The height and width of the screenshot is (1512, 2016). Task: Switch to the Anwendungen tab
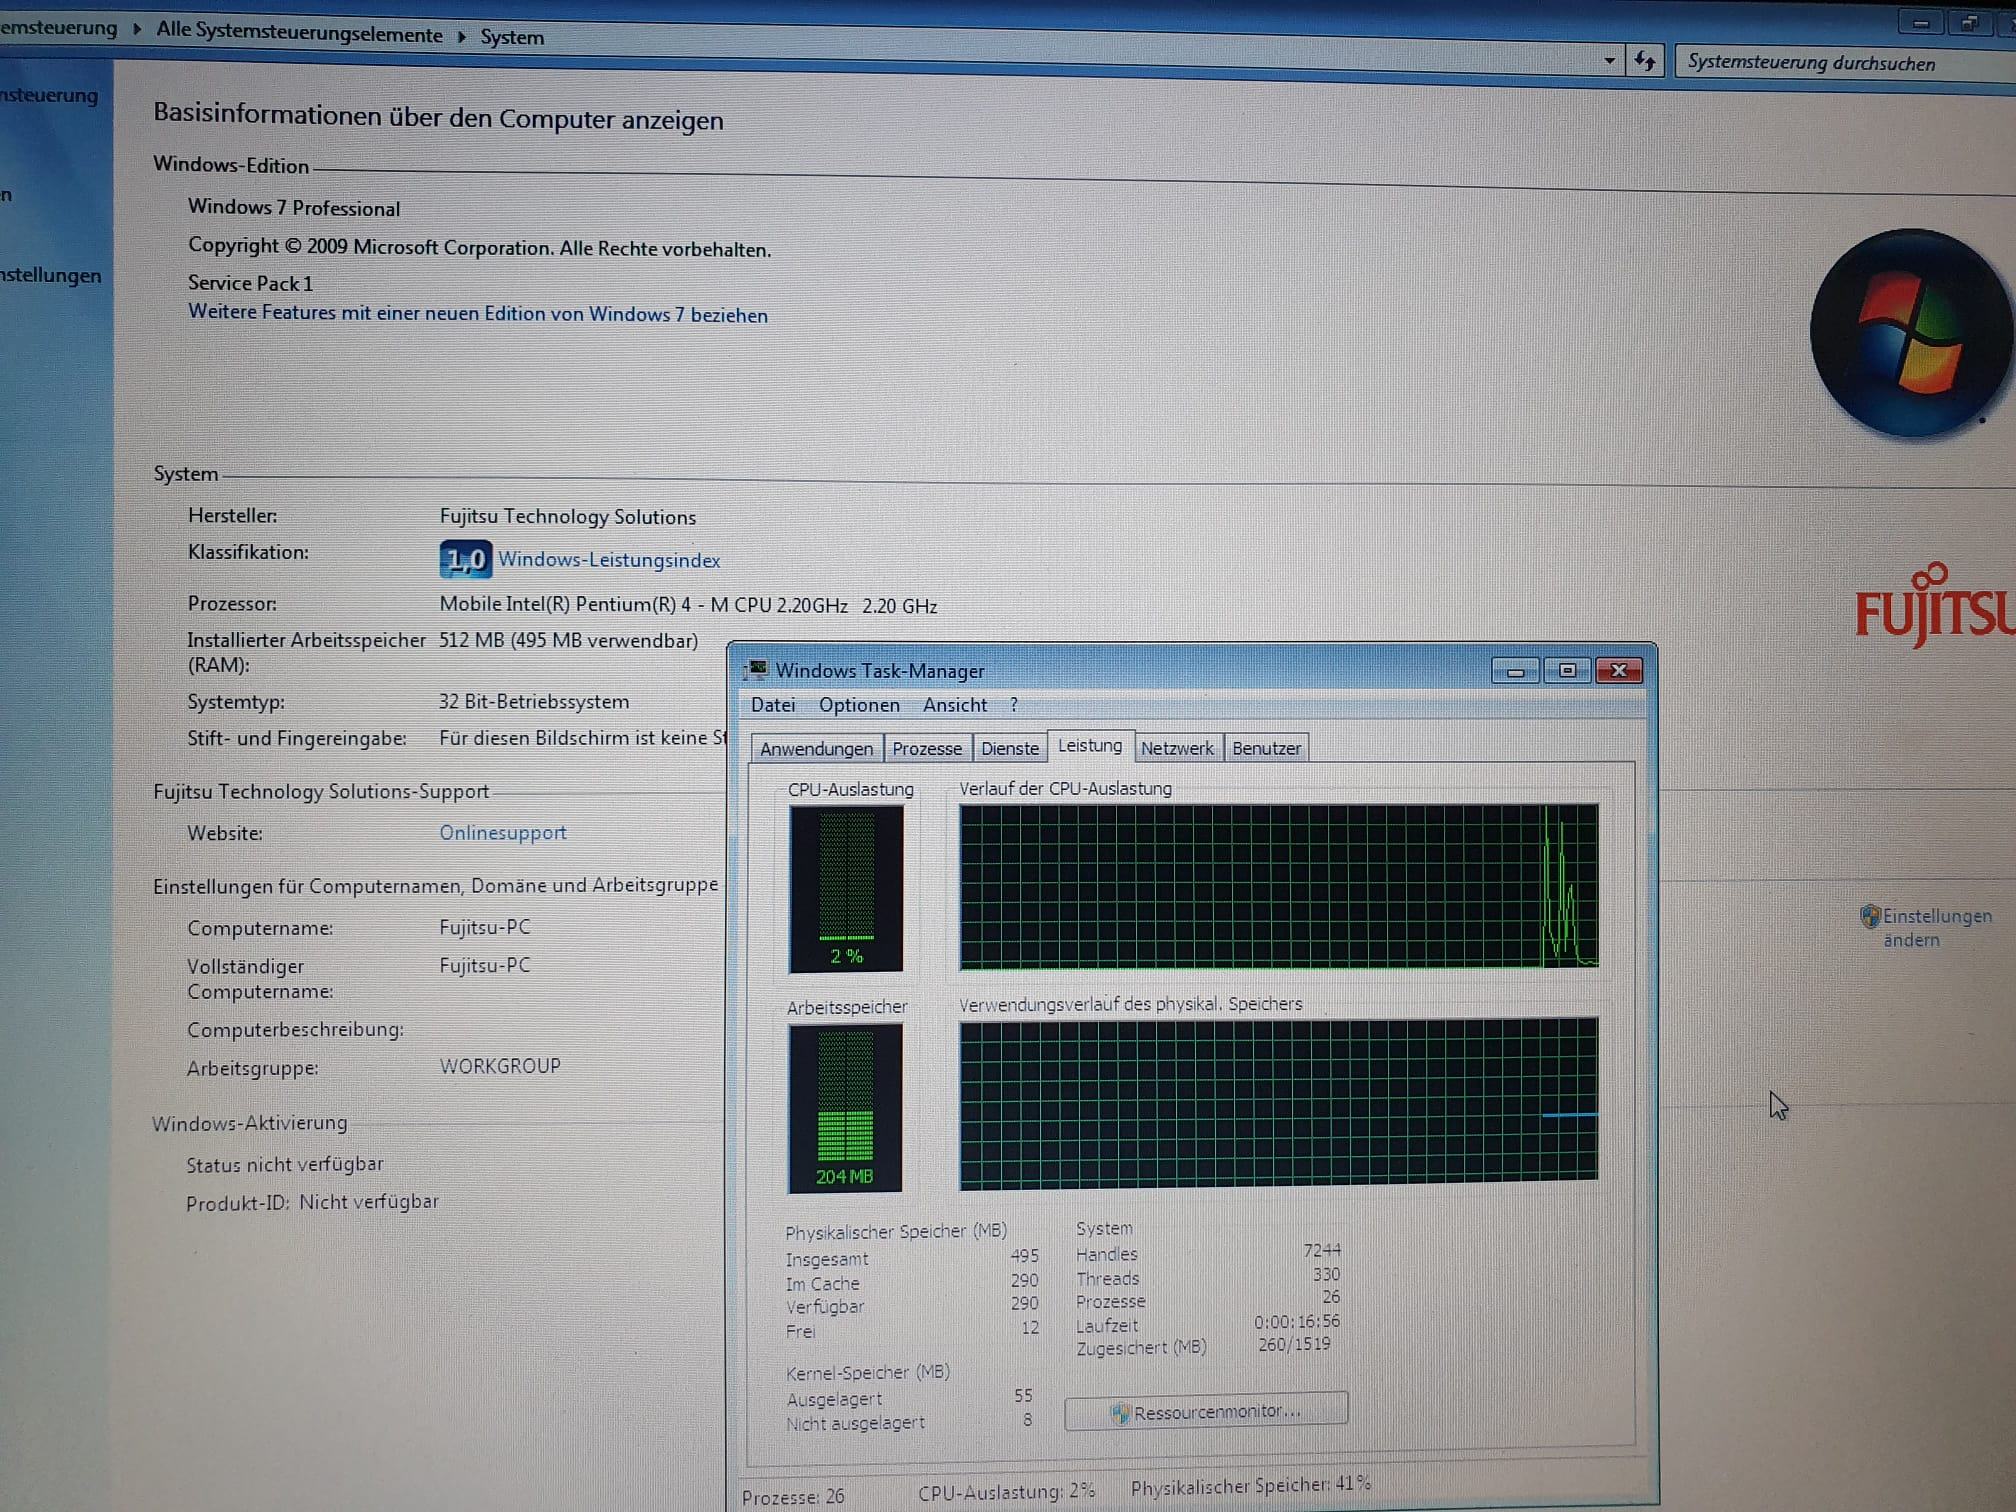point(816,748)
